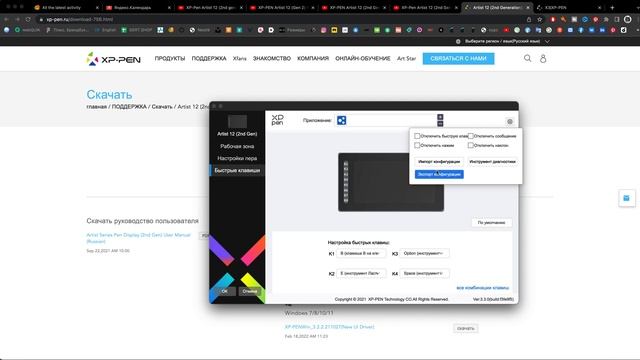Reload the page in the browser
Image resolution: width=640 pixels, height=360 pixels.
coord(28,19)
